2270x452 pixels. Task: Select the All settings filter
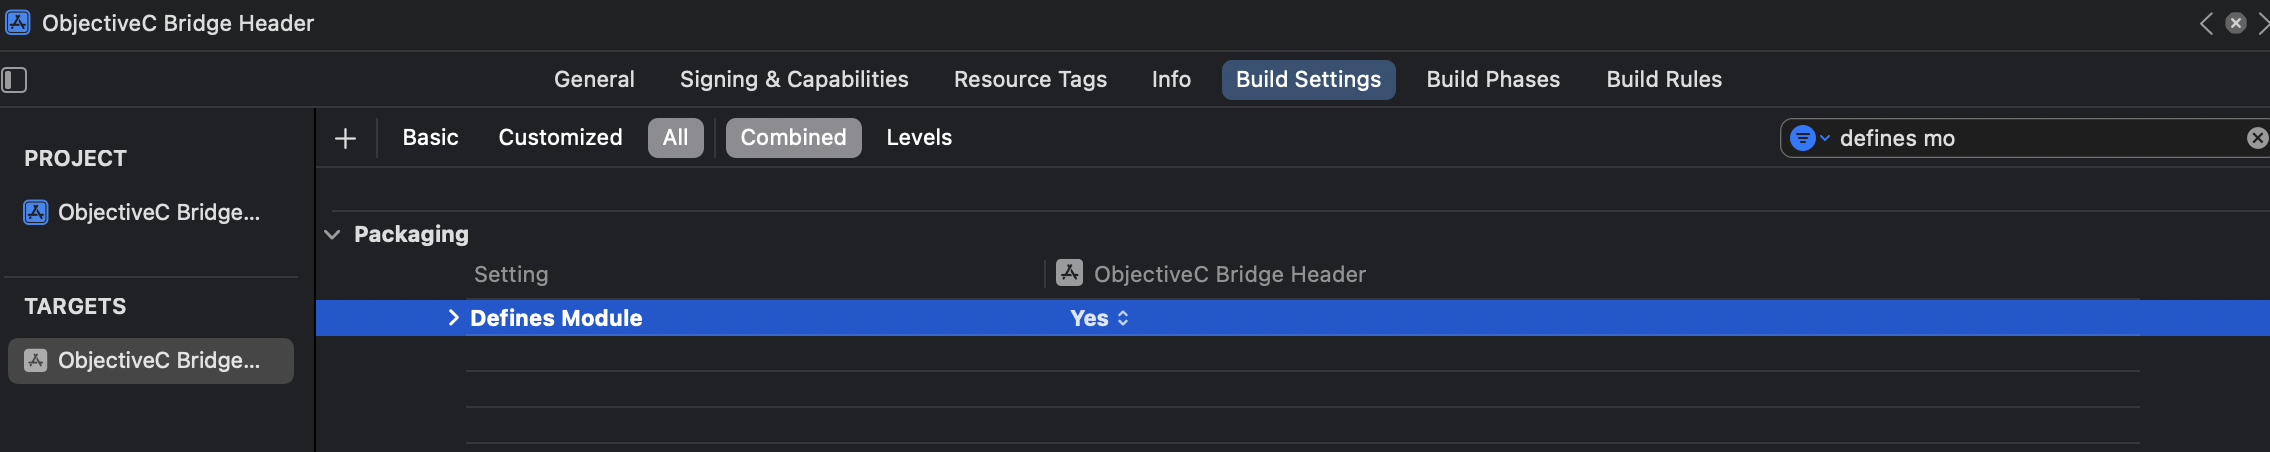(676, 138)
